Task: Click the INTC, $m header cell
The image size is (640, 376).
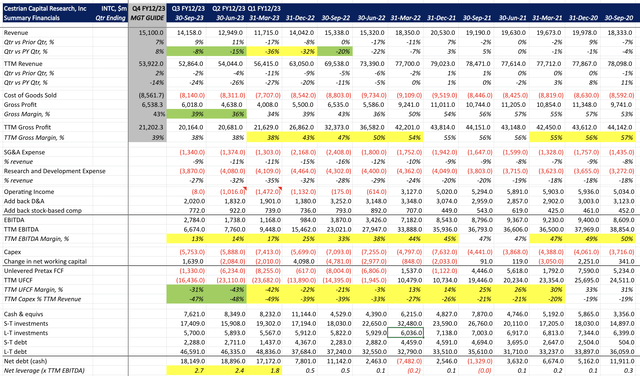Action: [114, 8]
